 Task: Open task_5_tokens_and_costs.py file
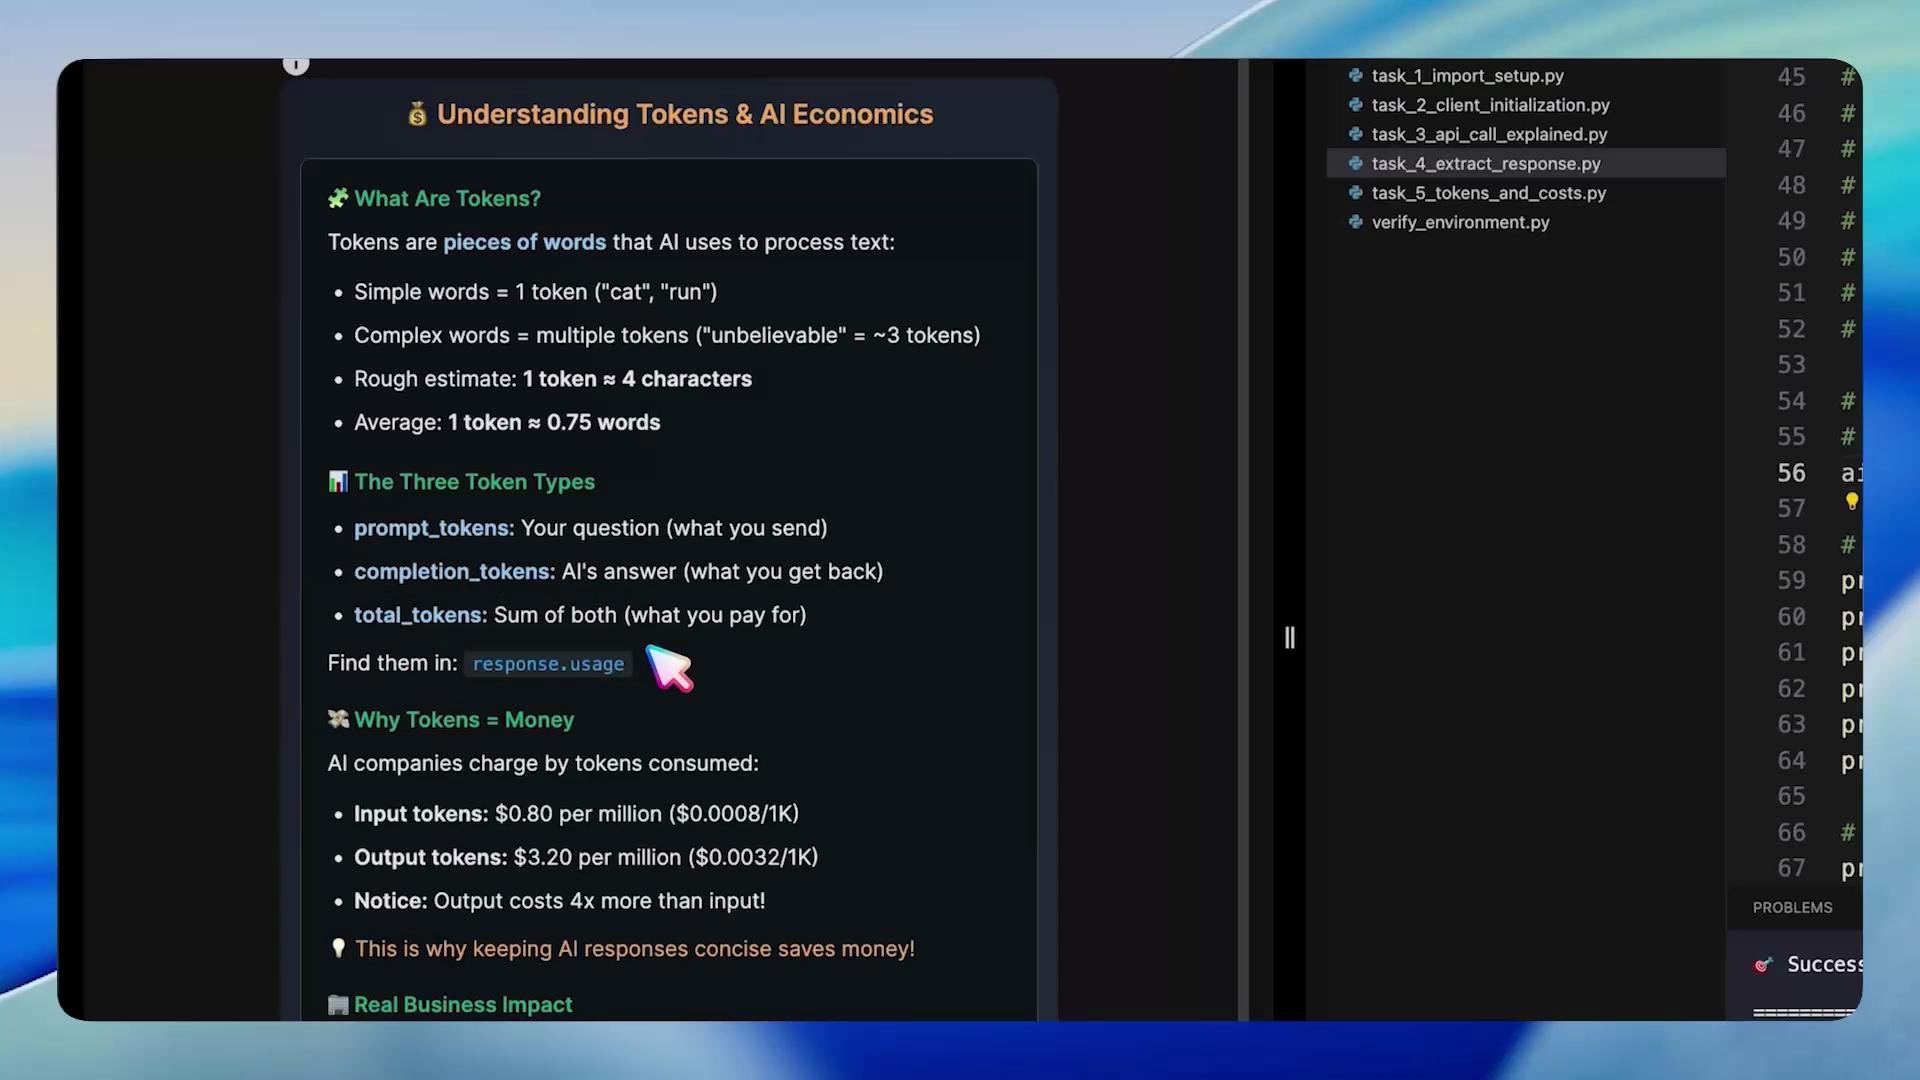(x=1489, y=193)
